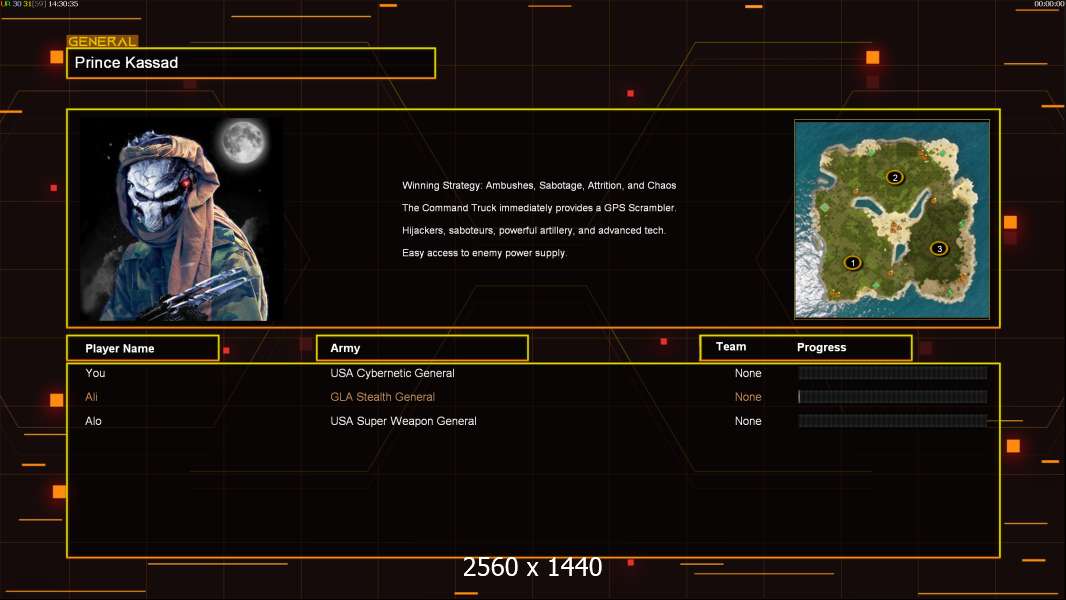Click the Team column header label
The height and width of the screenshot is (600, 1066).
click(x=731, y=347)
